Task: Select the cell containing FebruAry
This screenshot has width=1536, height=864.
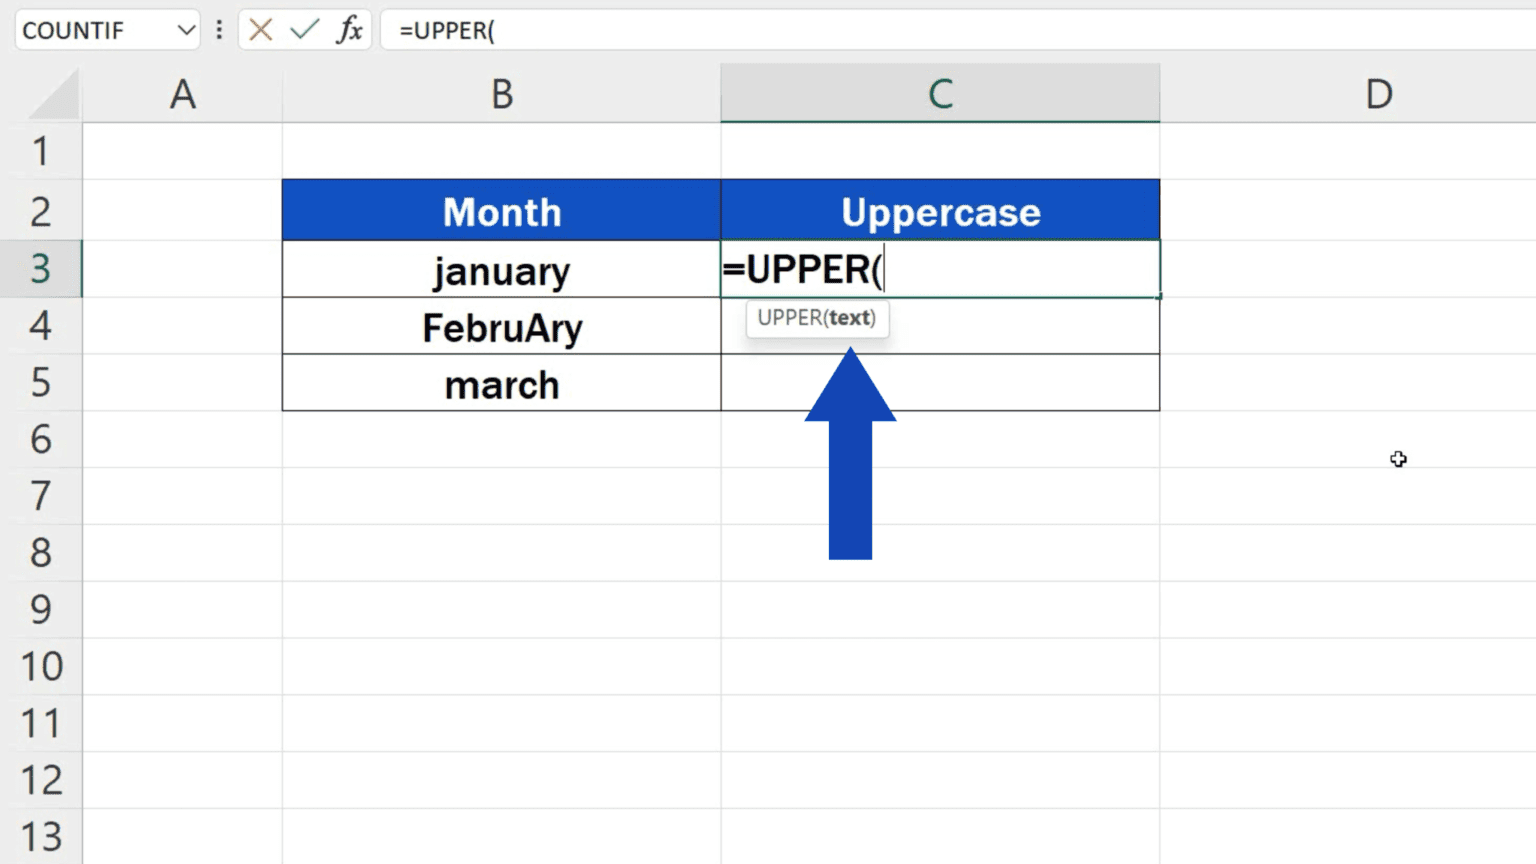Action: pyautogui.click(x=501, y=327)
